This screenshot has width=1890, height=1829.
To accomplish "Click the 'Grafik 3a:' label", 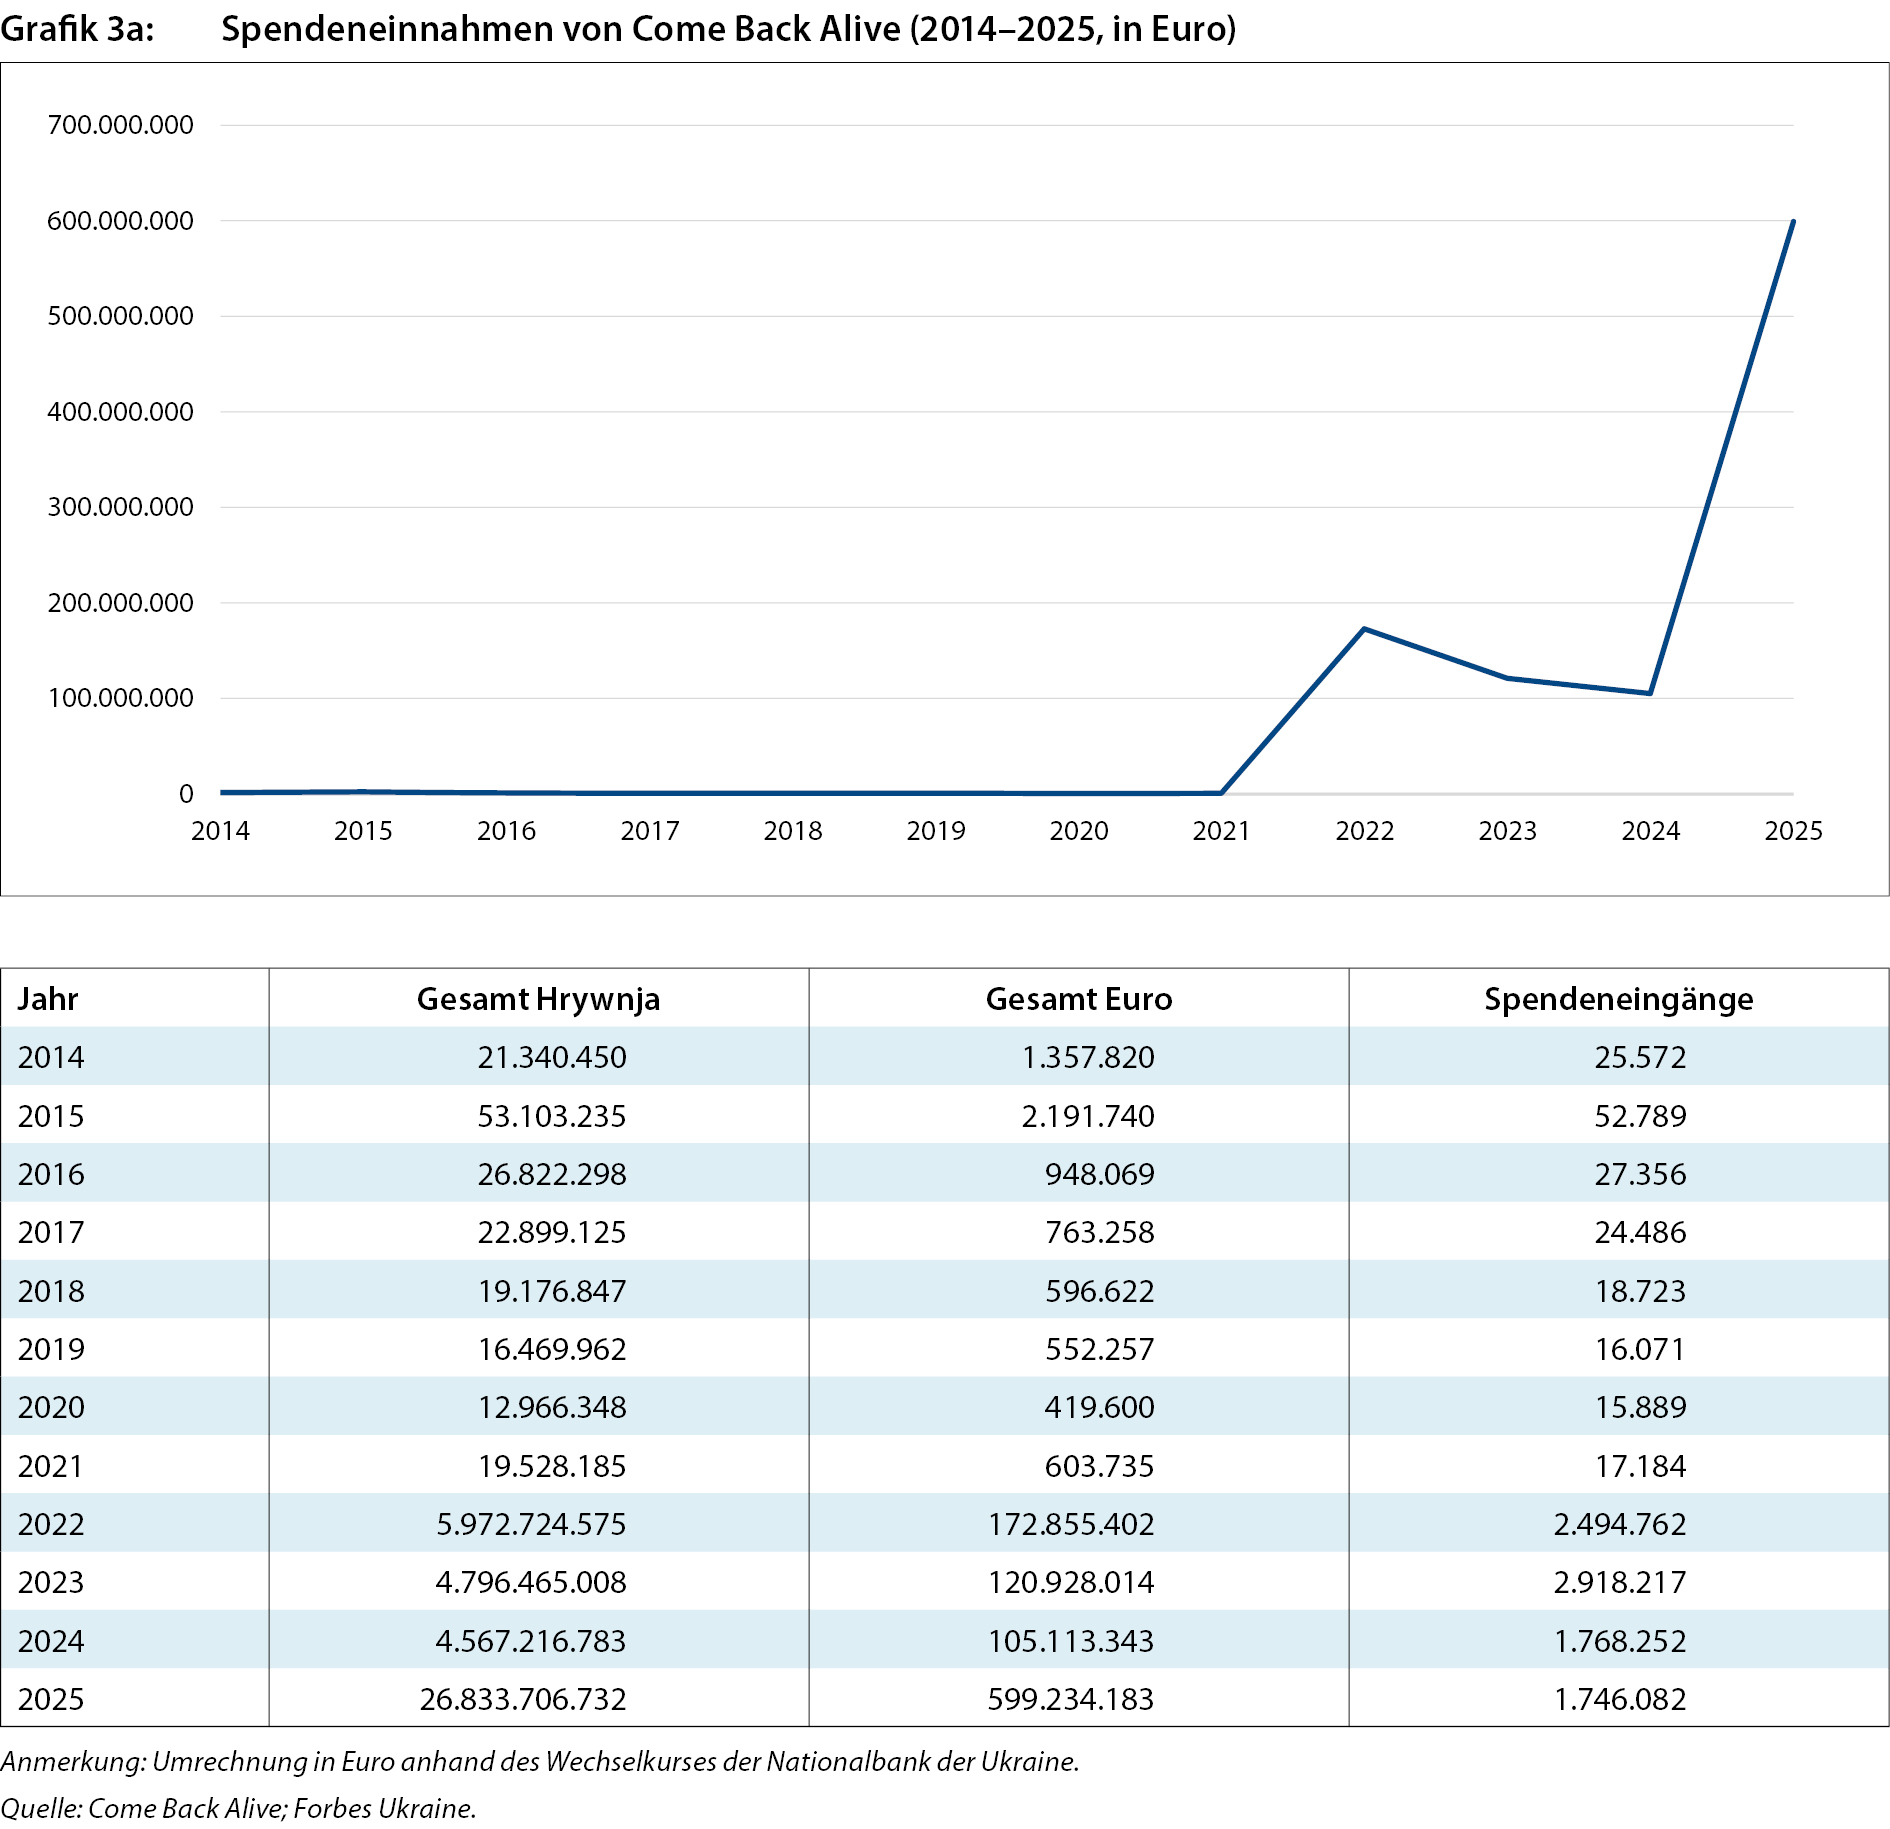I will pos(77,29).
